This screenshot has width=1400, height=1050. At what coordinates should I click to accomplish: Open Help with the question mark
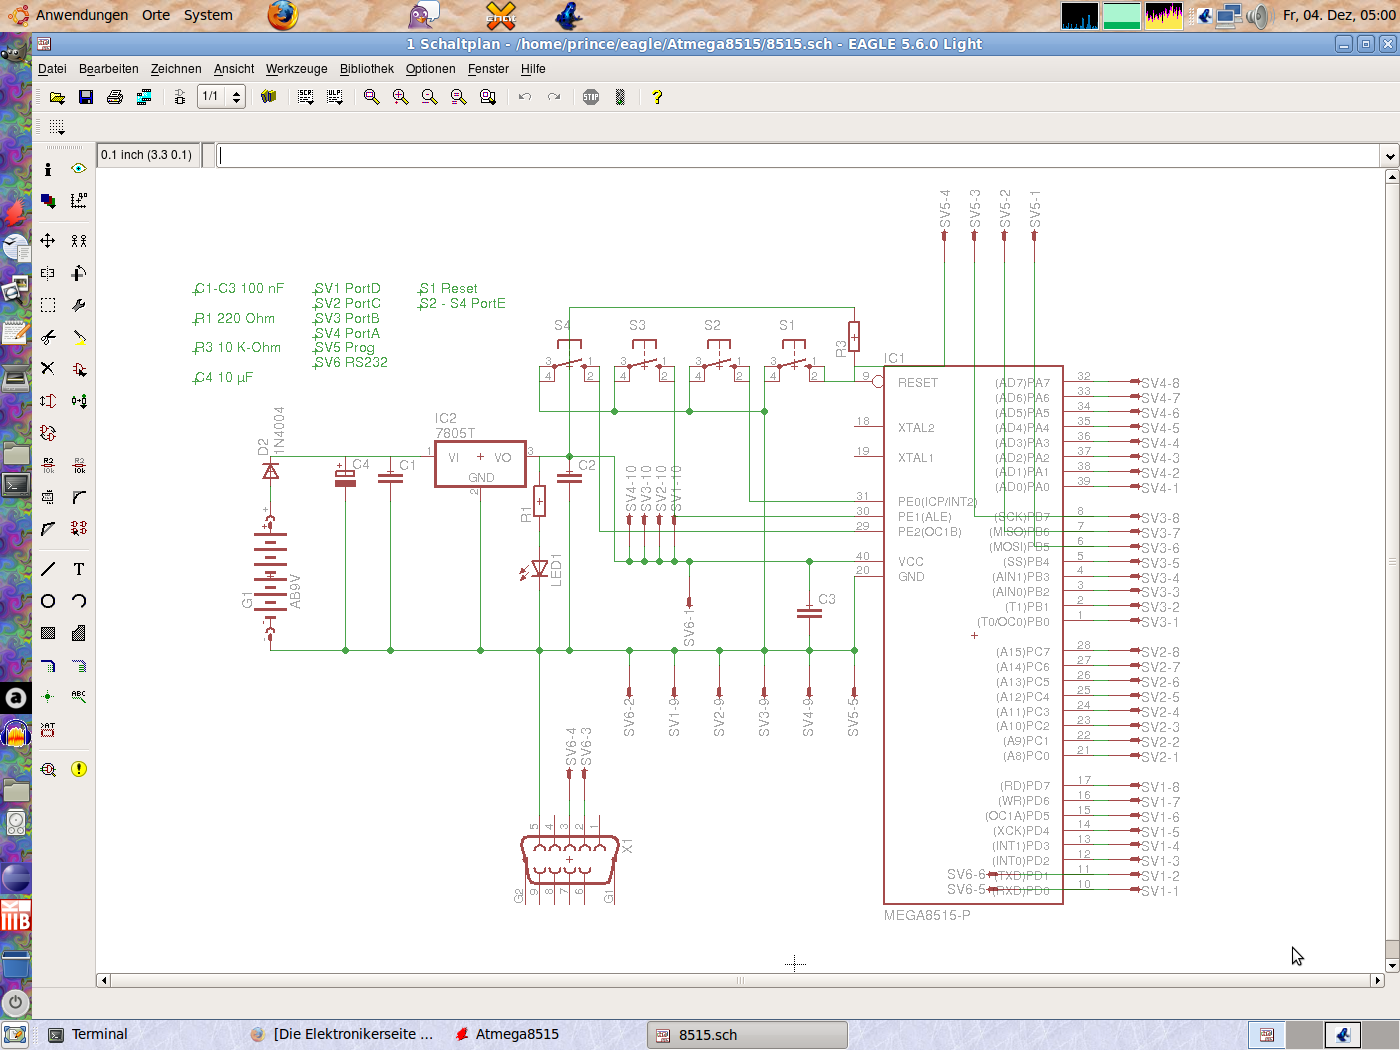[x=657, y=97]
